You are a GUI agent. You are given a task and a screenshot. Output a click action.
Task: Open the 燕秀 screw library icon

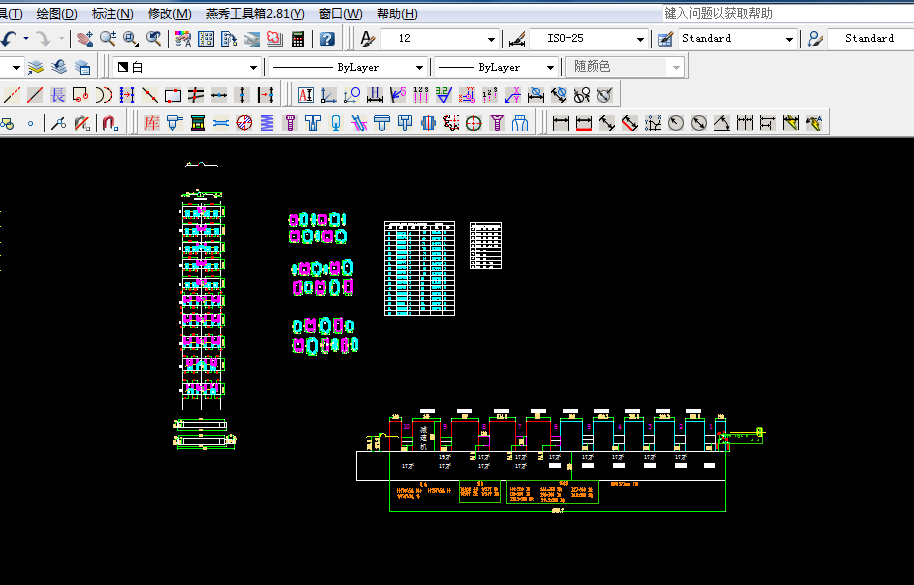coord(292,122)
